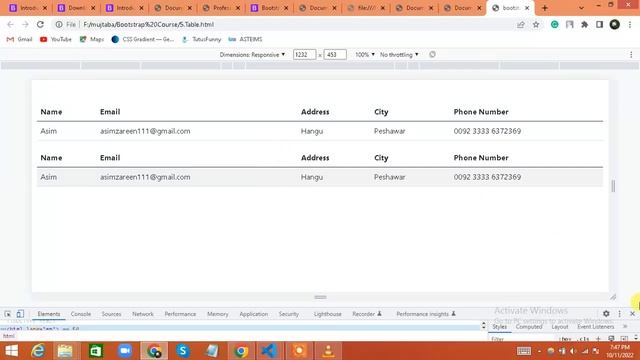Screen dimensions: 640x360
Task: Open Skype from the taskbar
Action: click(182, 351)
